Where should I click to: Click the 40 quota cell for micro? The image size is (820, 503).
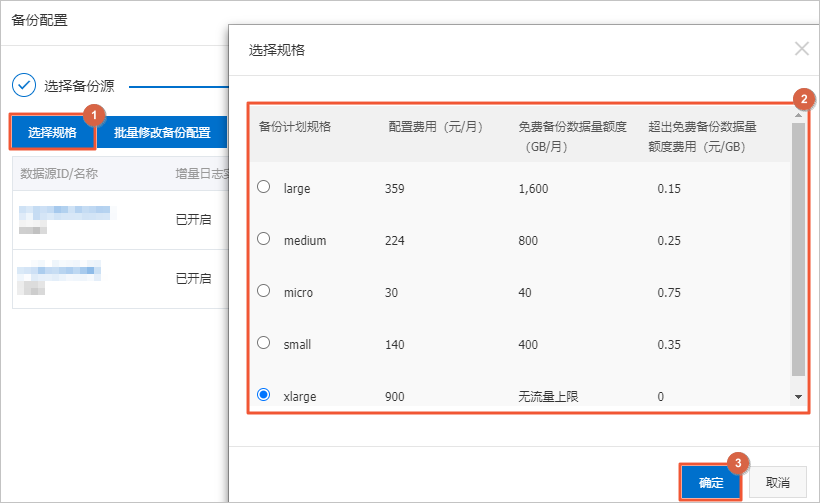click(x=525, y=293)
